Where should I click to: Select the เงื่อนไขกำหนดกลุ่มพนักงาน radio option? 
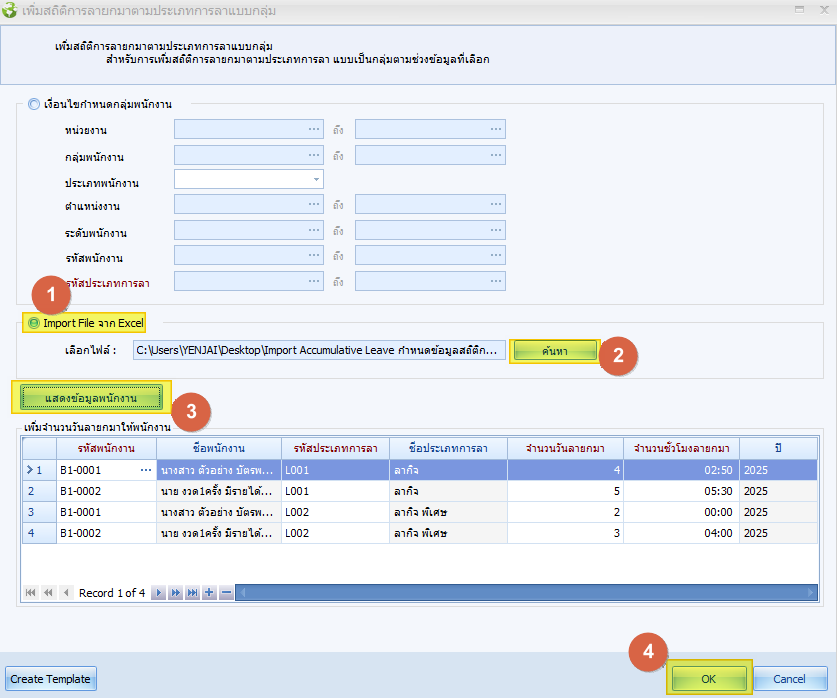(x=35, y=103)
